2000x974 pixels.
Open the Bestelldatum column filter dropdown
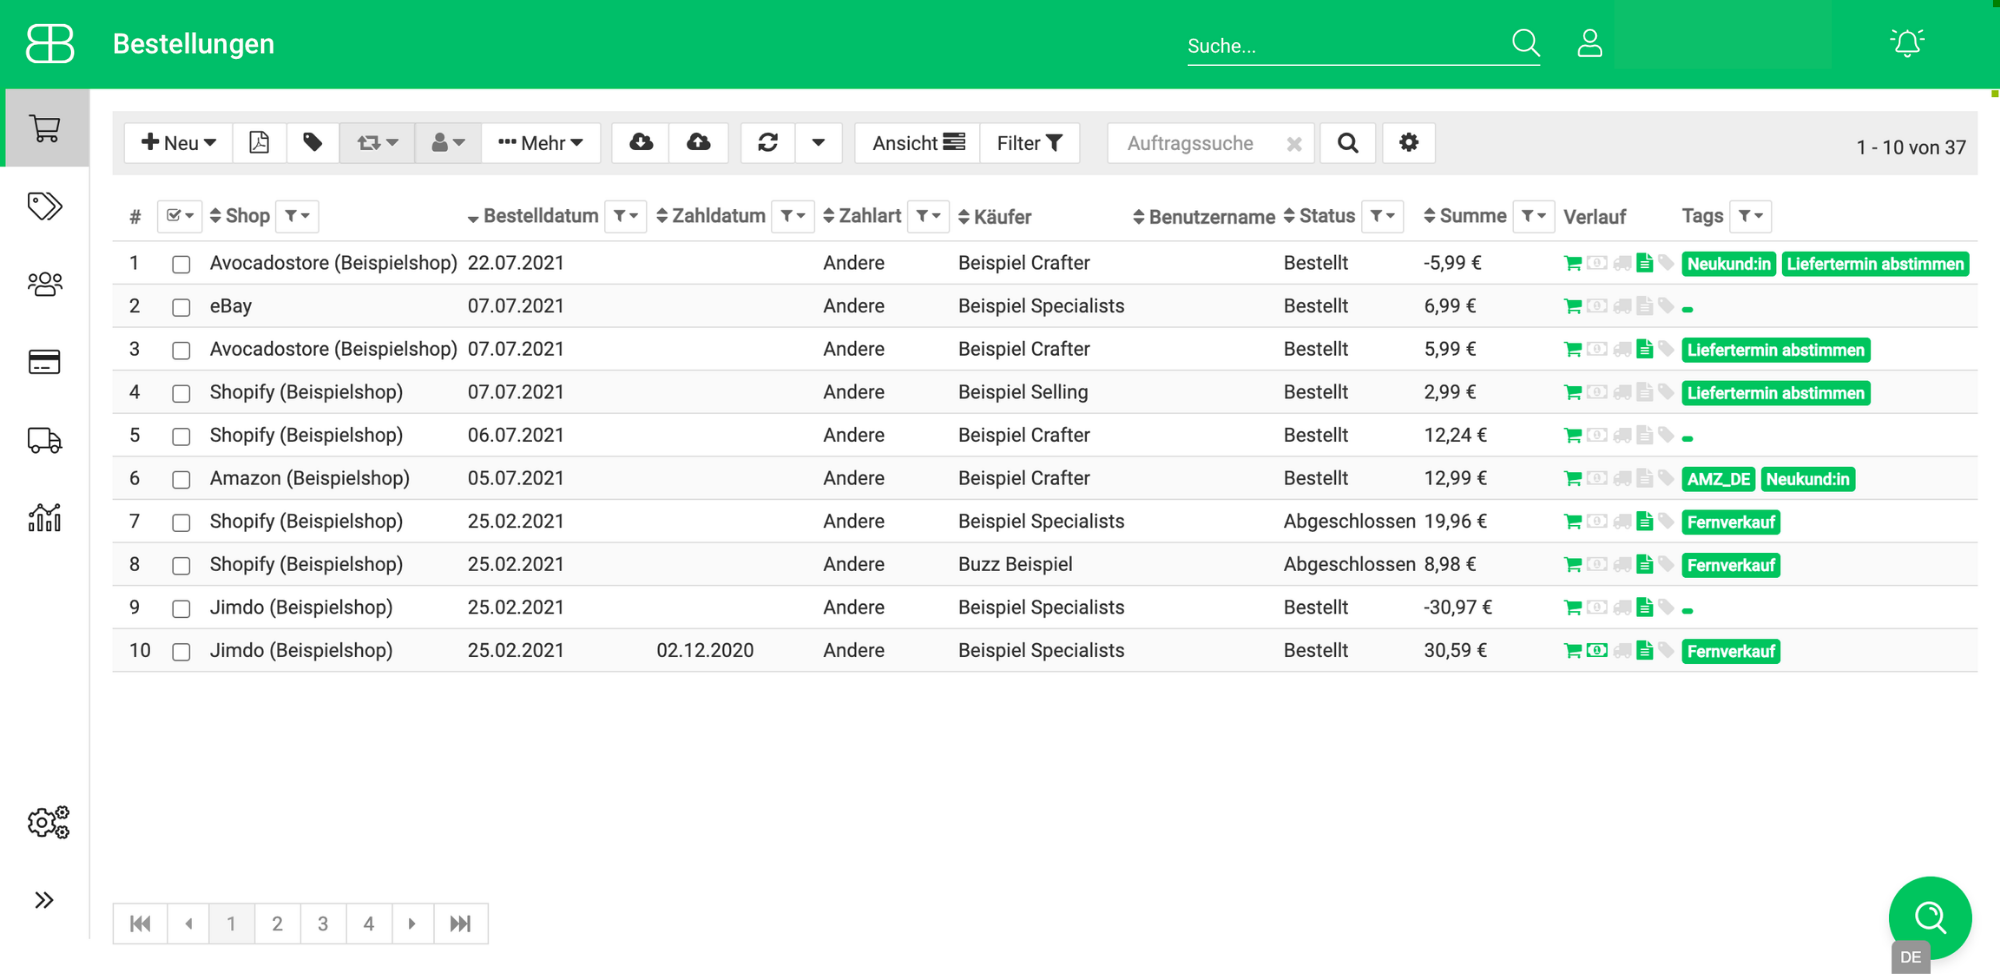626,216
